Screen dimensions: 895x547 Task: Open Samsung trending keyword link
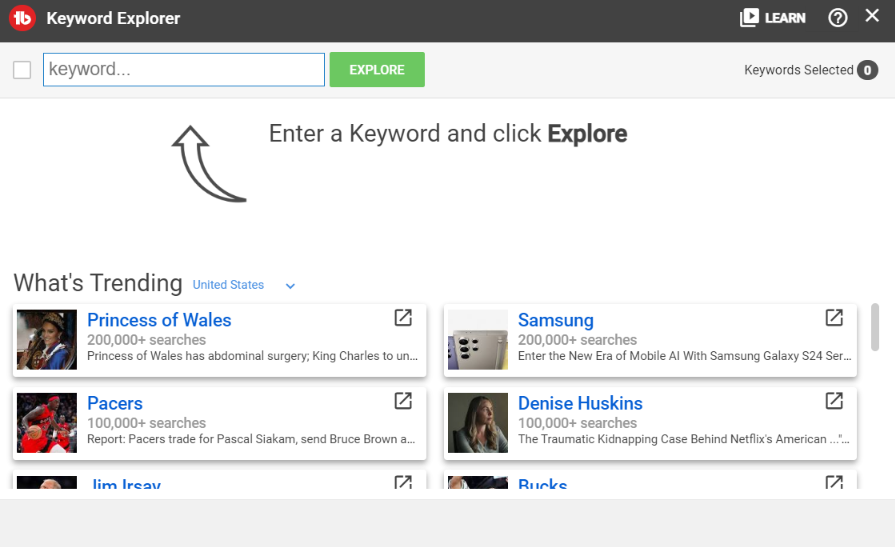555,320
